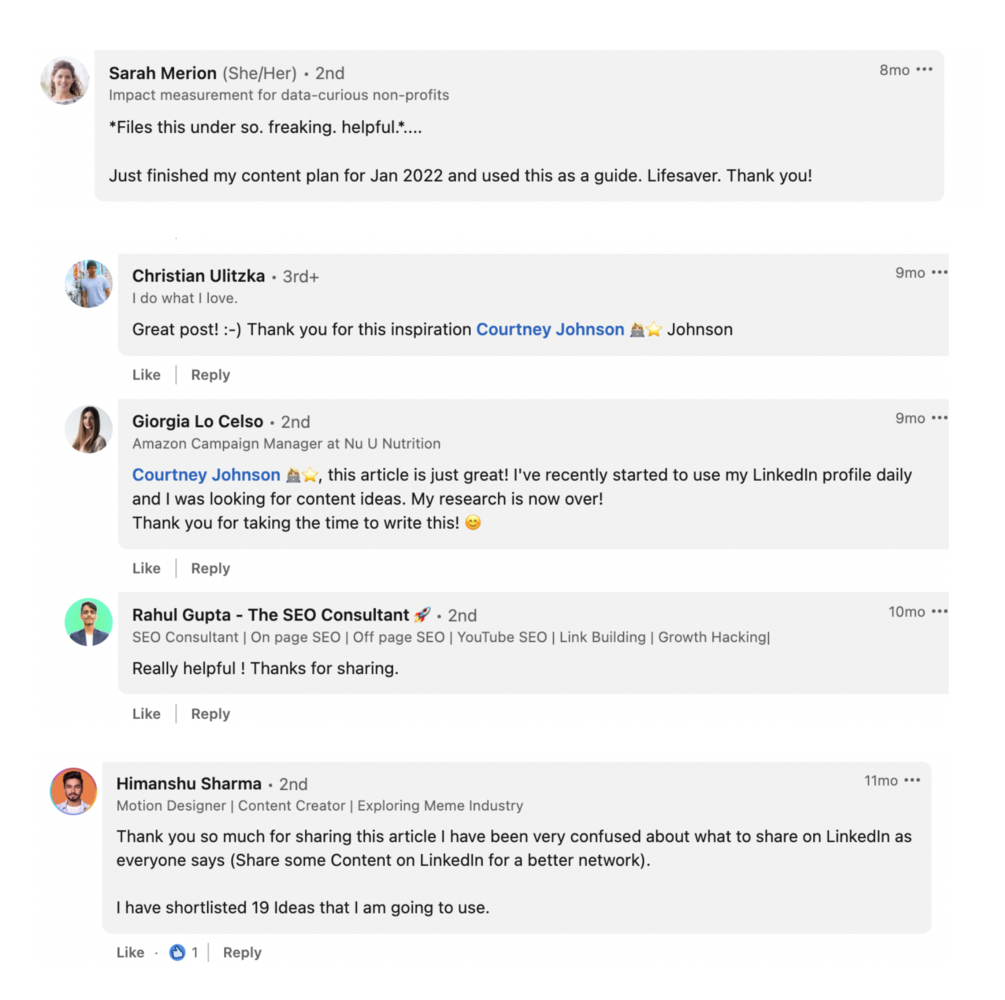This screenshot has width=1005, height=1000.
Task: Like Rahul Gupta's comment
Action: point(146,714)
